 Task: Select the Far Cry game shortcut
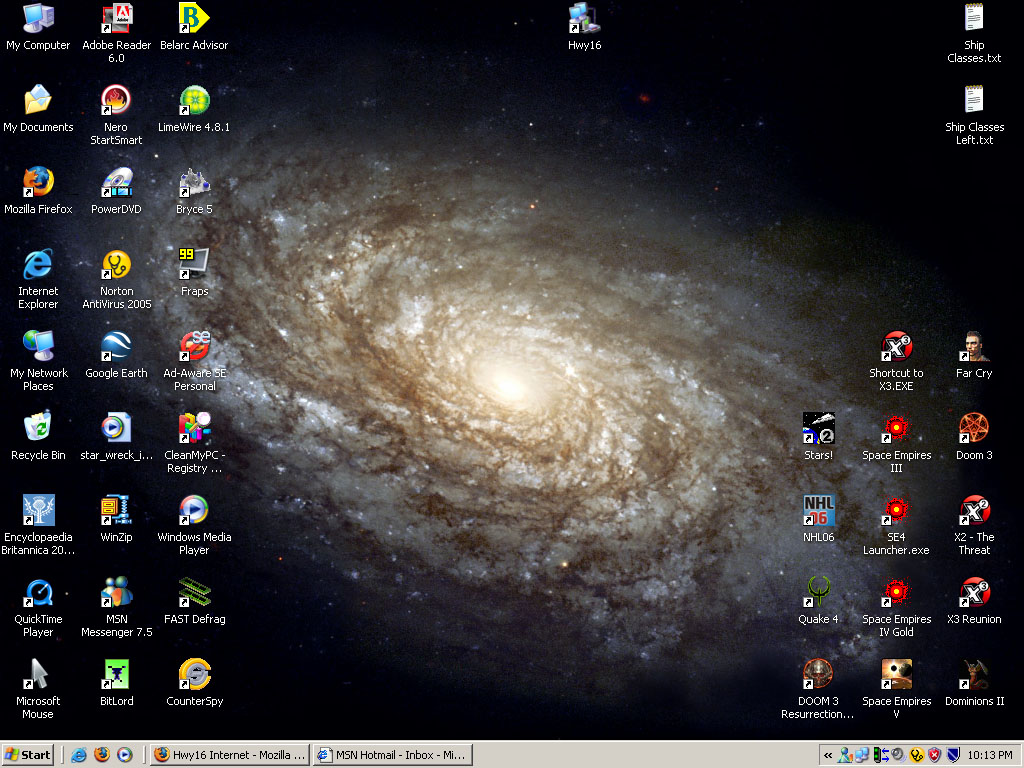(974, 348)
